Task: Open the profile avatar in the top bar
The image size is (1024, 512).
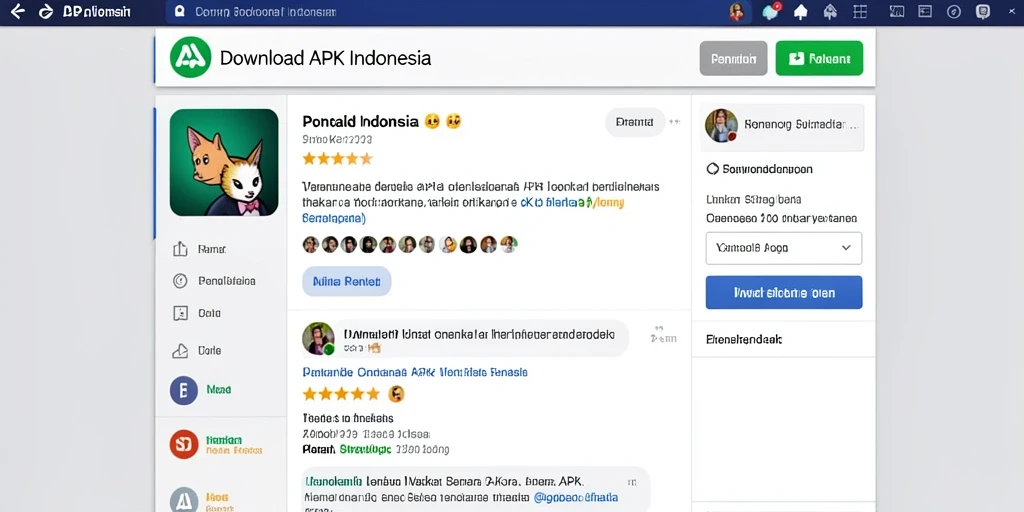Action: click(x=737, y=12)
